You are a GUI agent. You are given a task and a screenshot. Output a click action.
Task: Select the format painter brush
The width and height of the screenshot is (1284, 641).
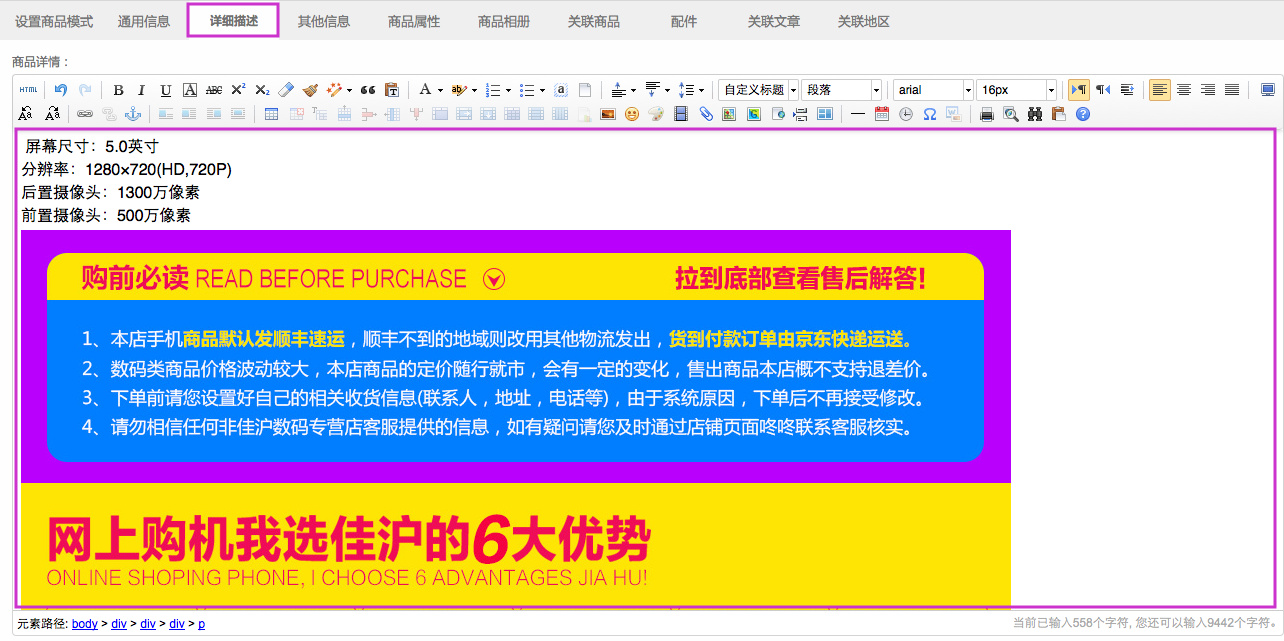click(x=310, y=90)
